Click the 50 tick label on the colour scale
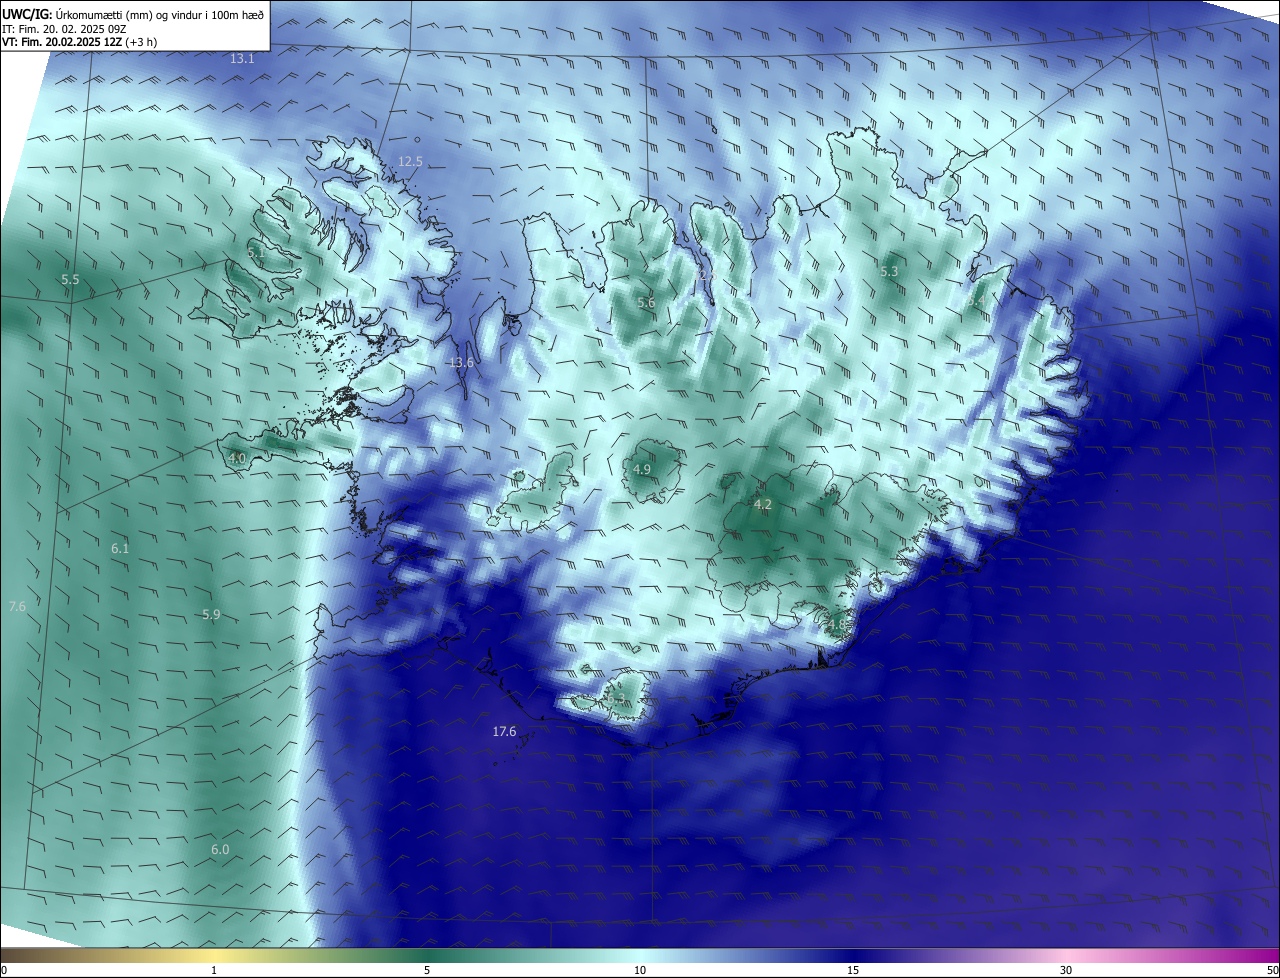1280x978 pixels. click(x=1273, y=970)
